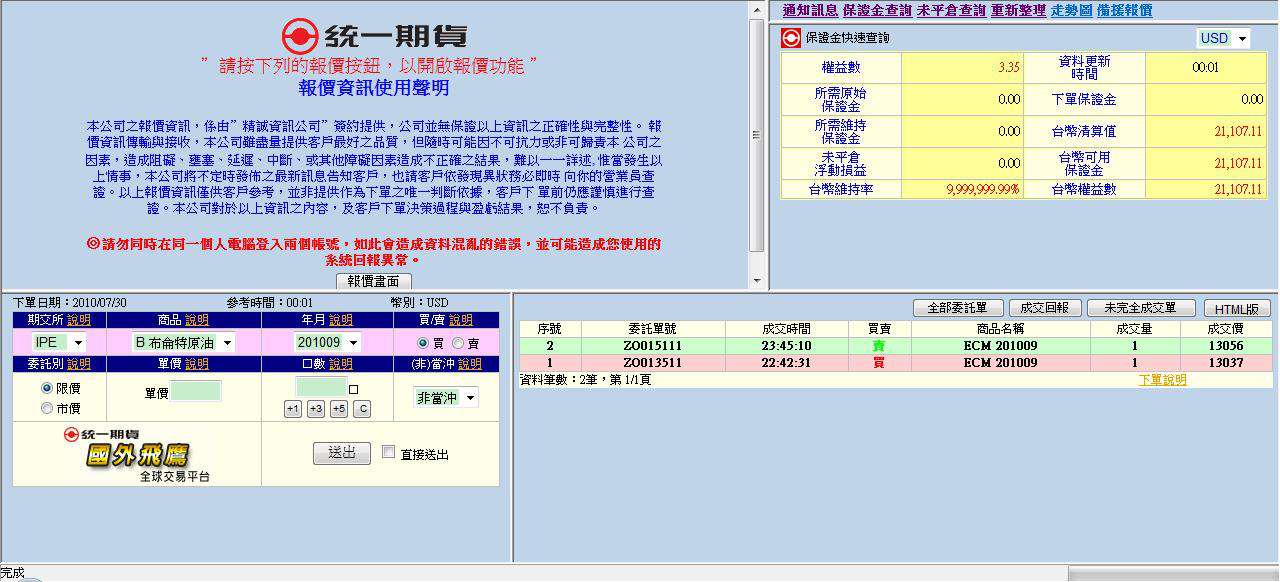This screenshot has height=582, width=1280.
Task: Click the trade price 13056
Action: pos(1225,346)
